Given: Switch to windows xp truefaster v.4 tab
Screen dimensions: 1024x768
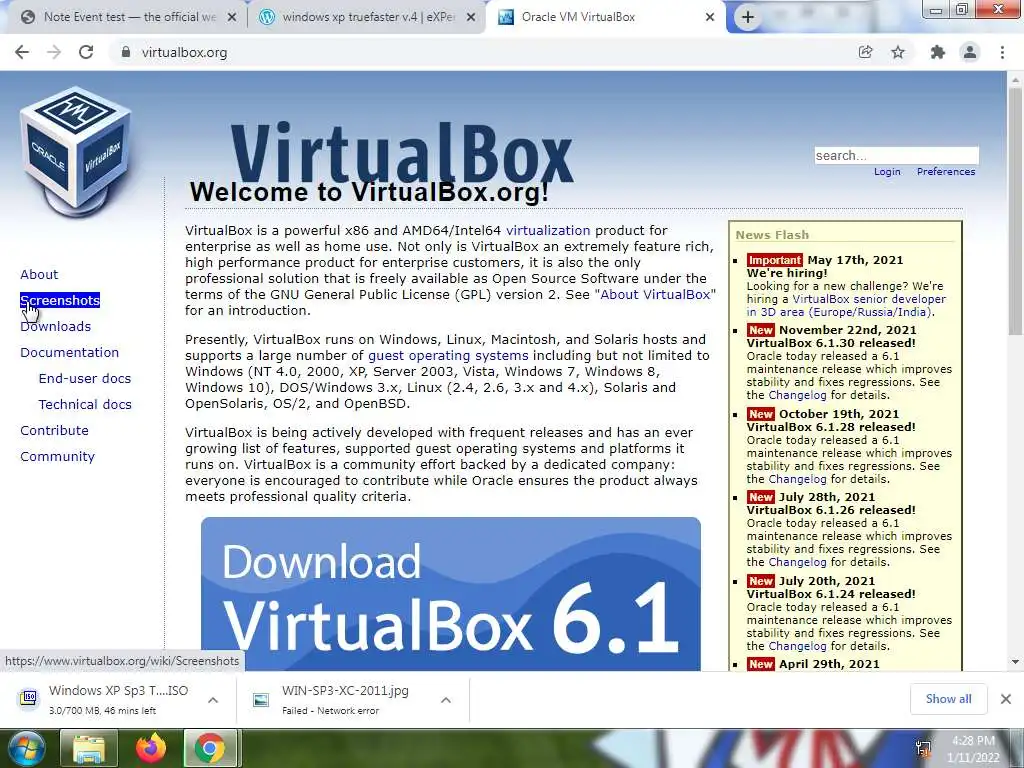Looking at the screenshot, I should [x=368, y=17].
